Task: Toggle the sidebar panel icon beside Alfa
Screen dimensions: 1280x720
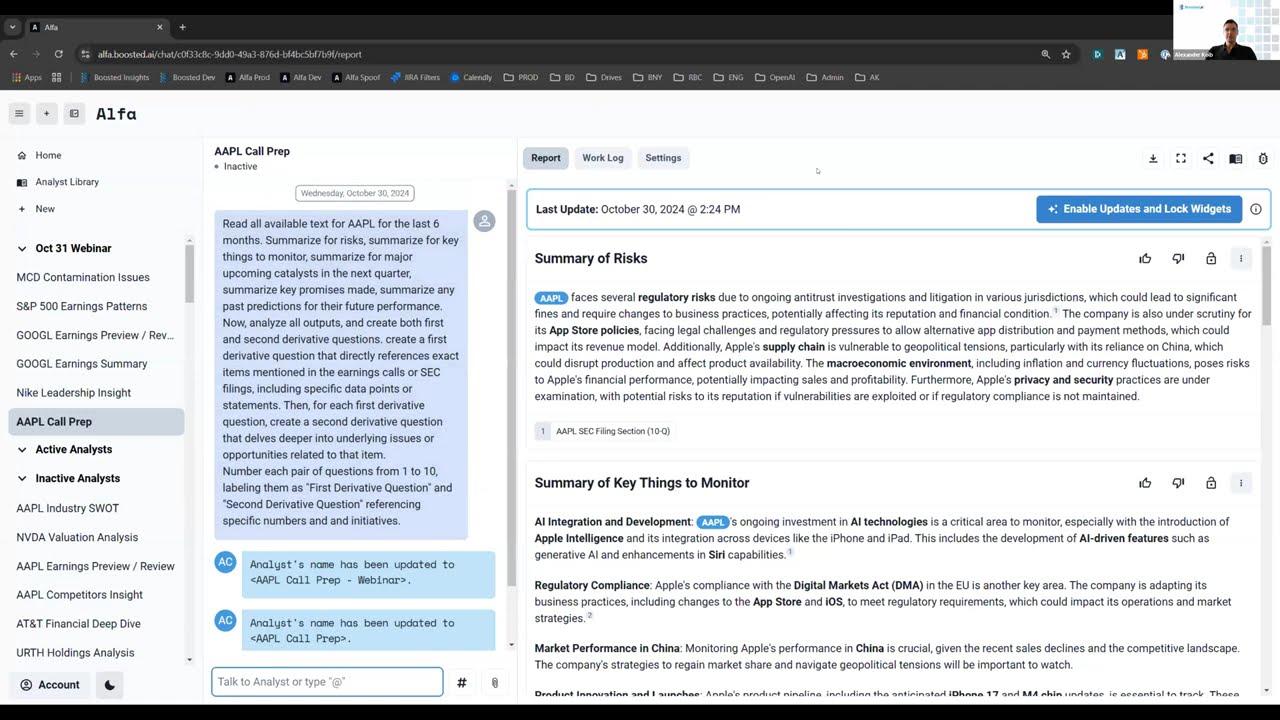Action: tap(74, 114)
